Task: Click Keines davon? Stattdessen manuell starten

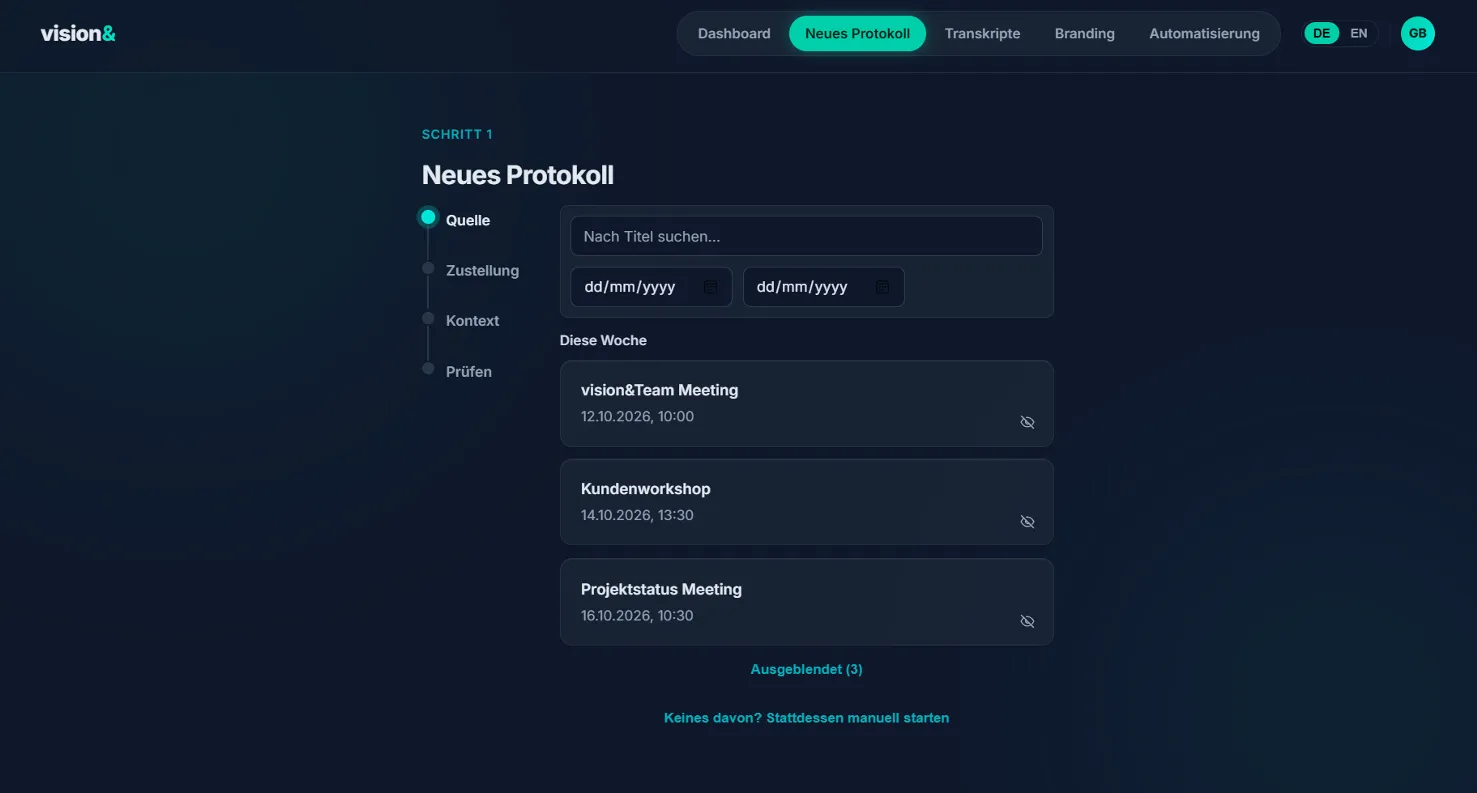Action: click(806, 717)
